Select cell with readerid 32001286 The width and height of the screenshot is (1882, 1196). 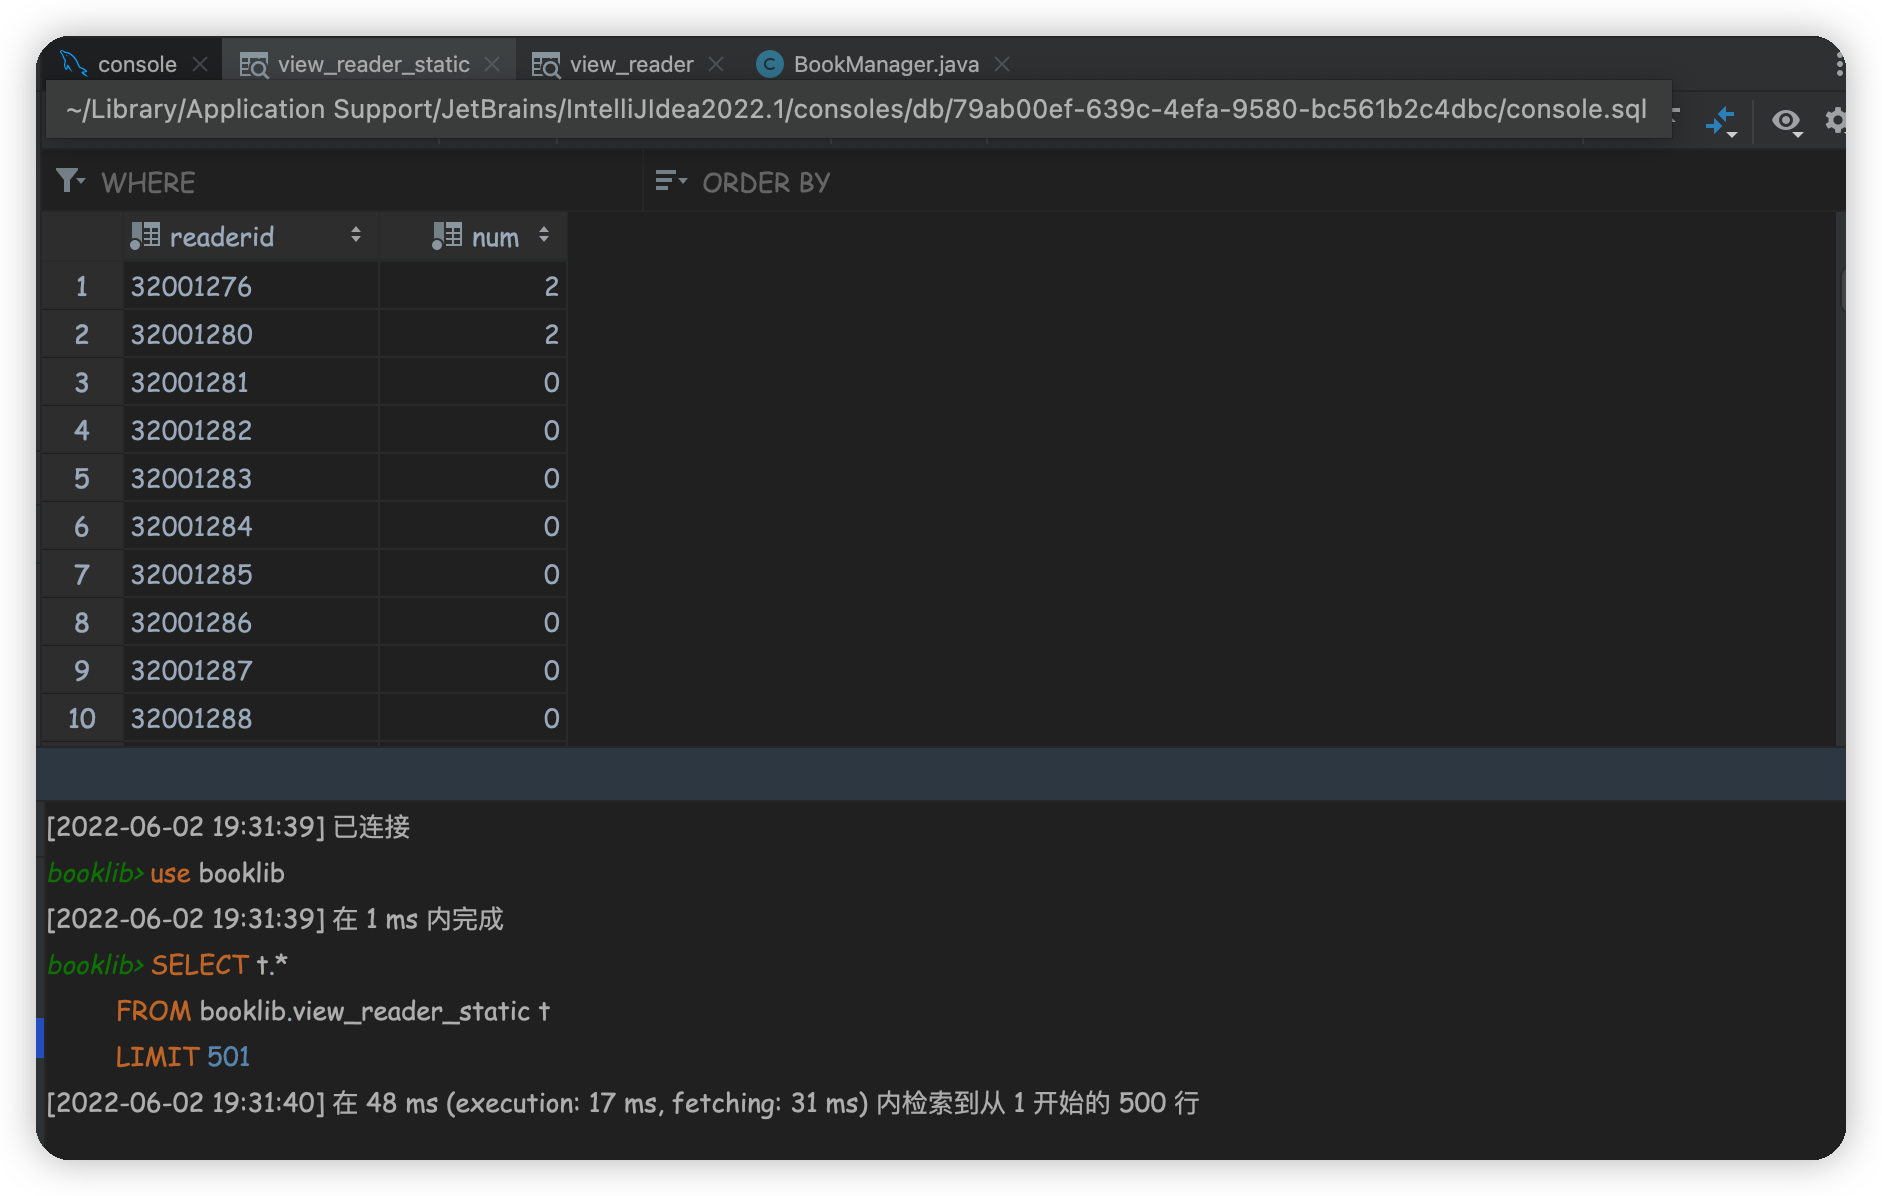[251, 623]
